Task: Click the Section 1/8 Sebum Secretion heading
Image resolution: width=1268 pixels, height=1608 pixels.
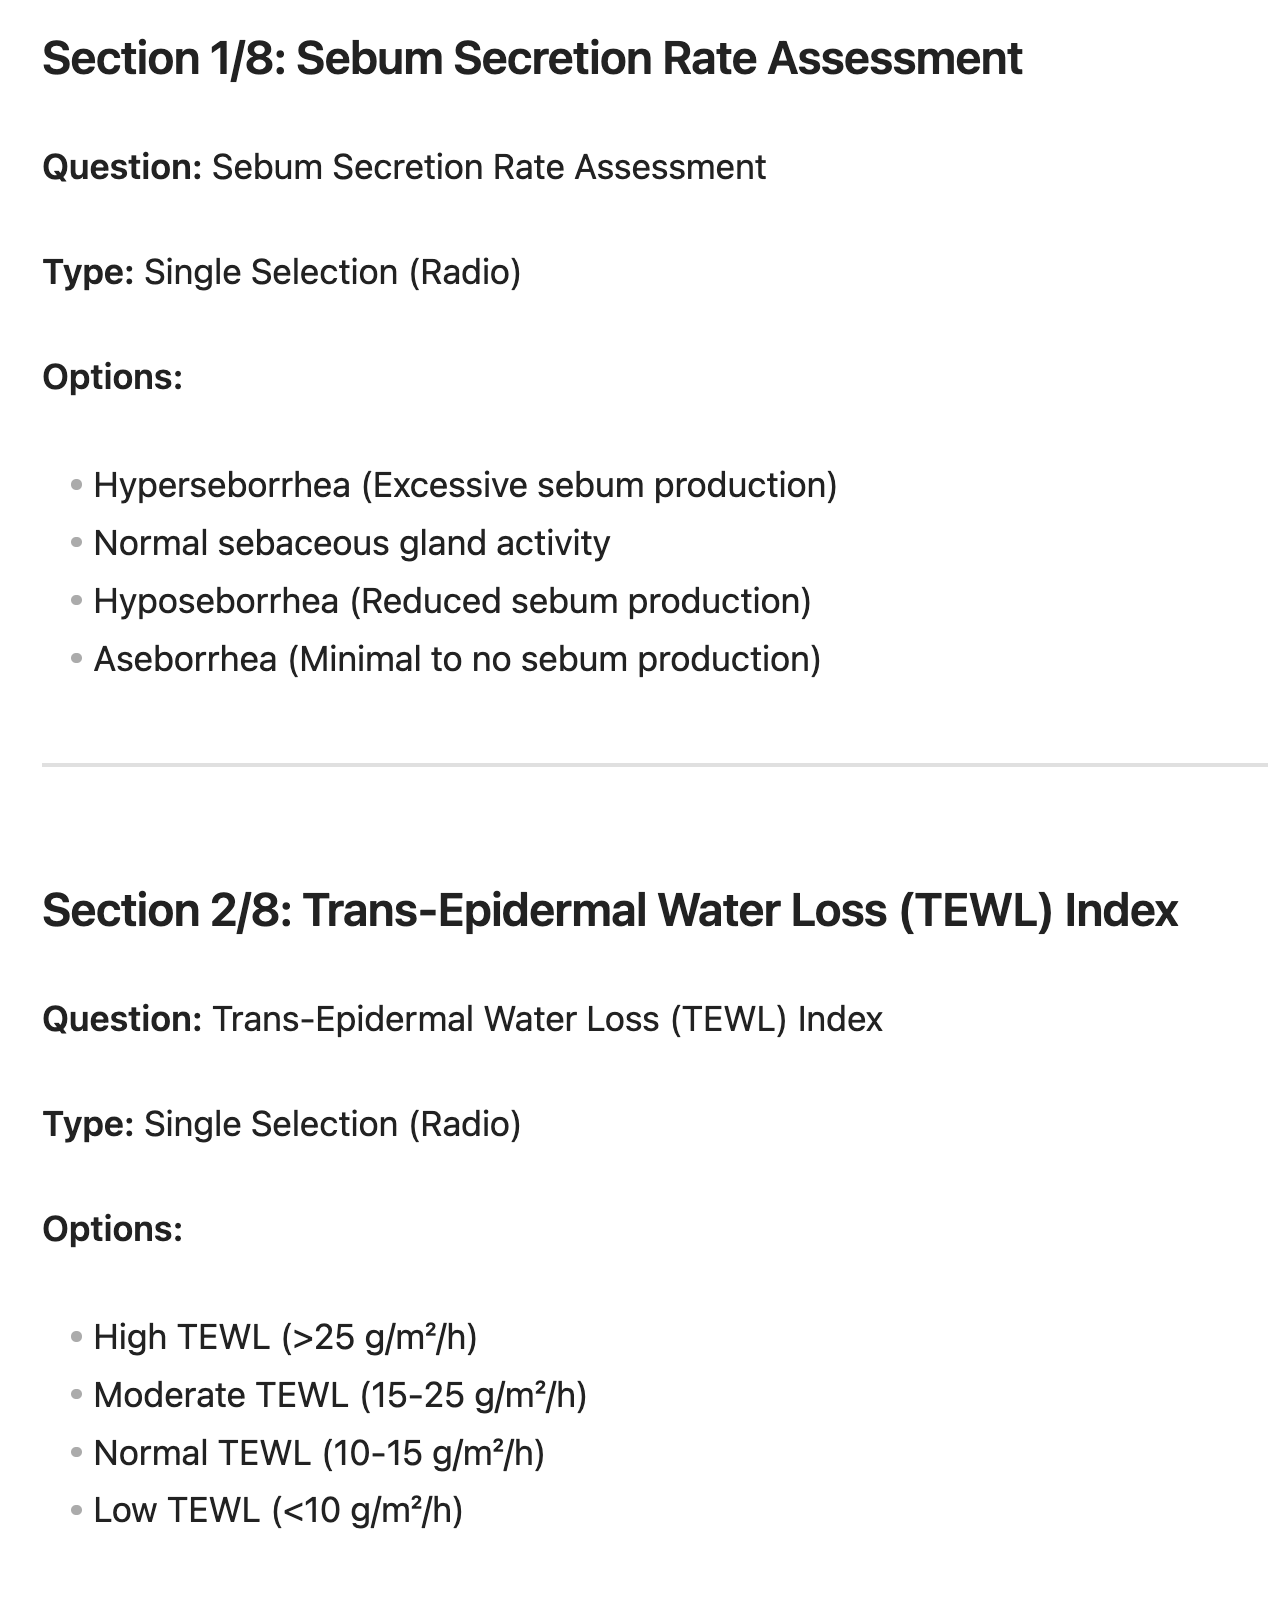Action: click(x=532, y=59)
